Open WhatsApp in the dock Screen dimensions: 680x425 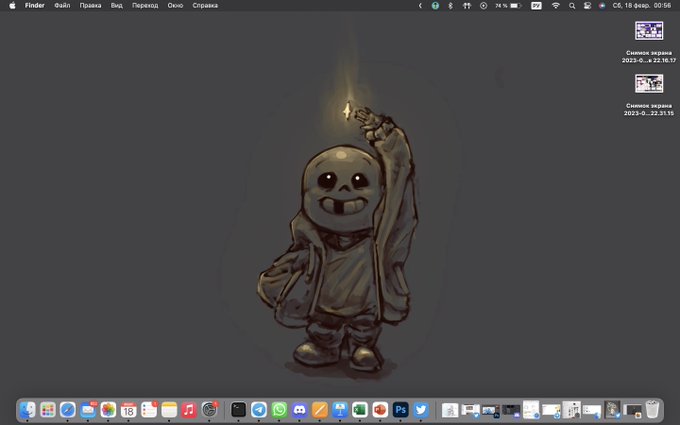pos(279,409)
